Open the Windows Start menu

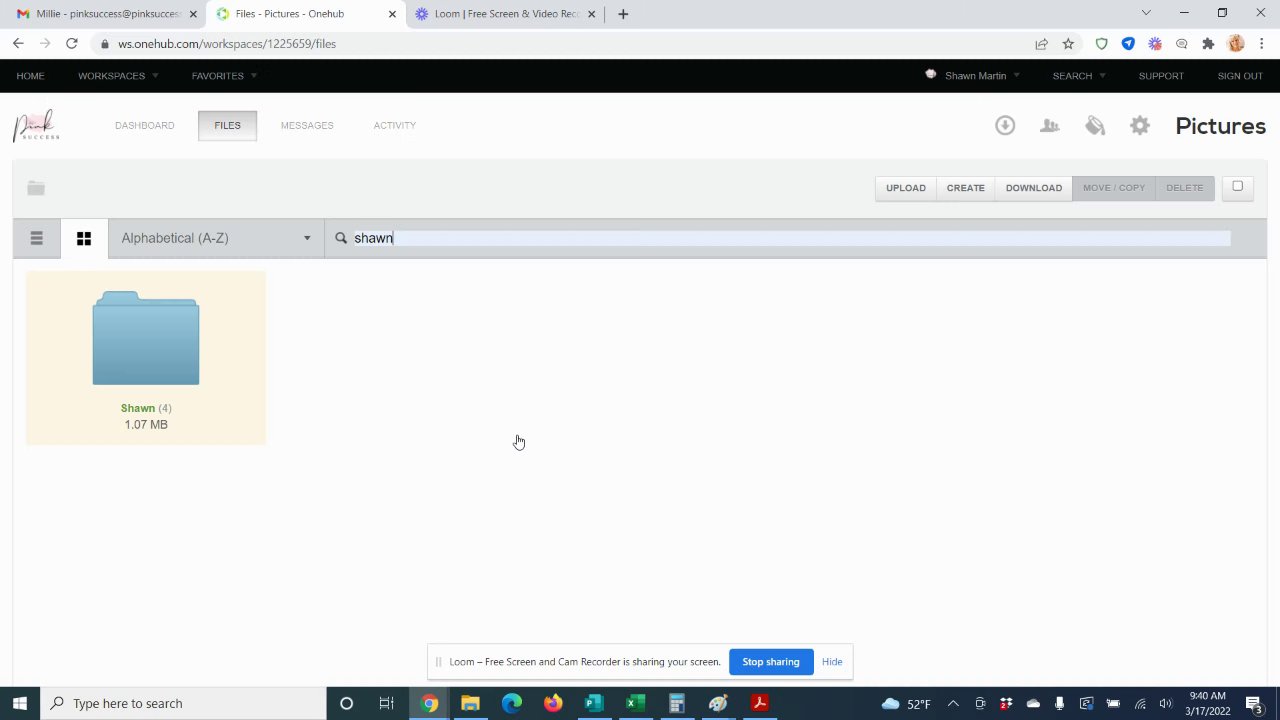pyautogui.click(x=20, y=703)
